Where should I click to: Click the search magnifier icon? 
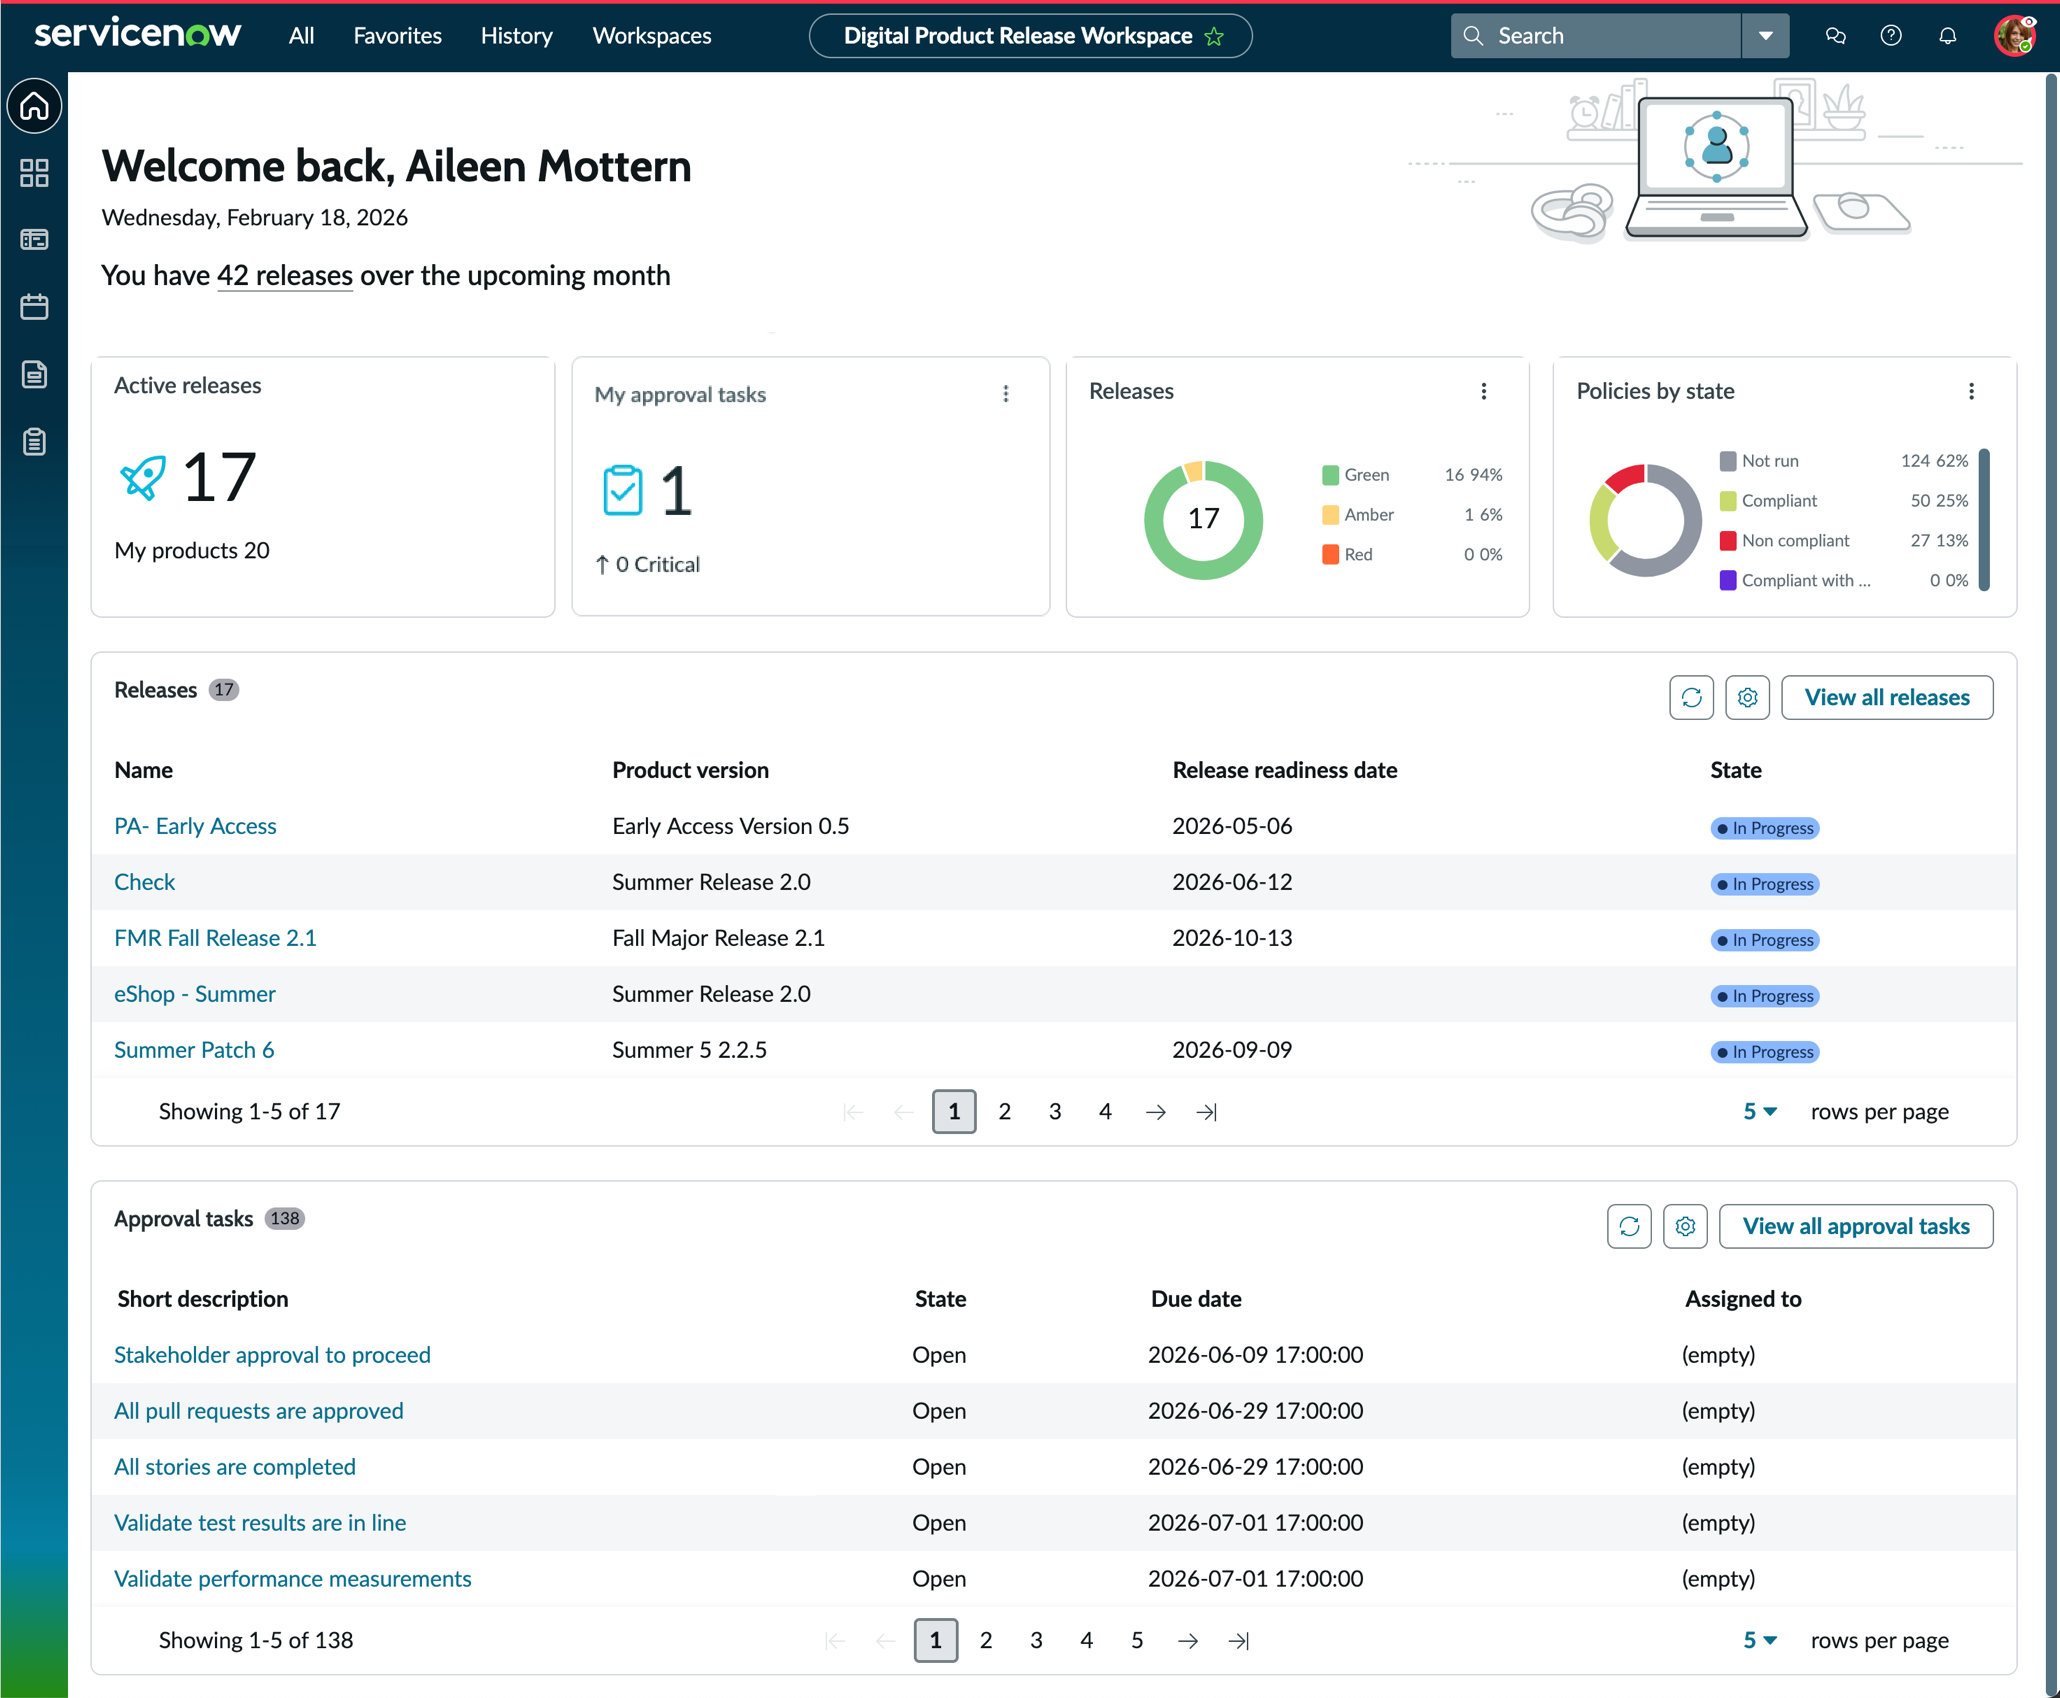click(1474, 36)
